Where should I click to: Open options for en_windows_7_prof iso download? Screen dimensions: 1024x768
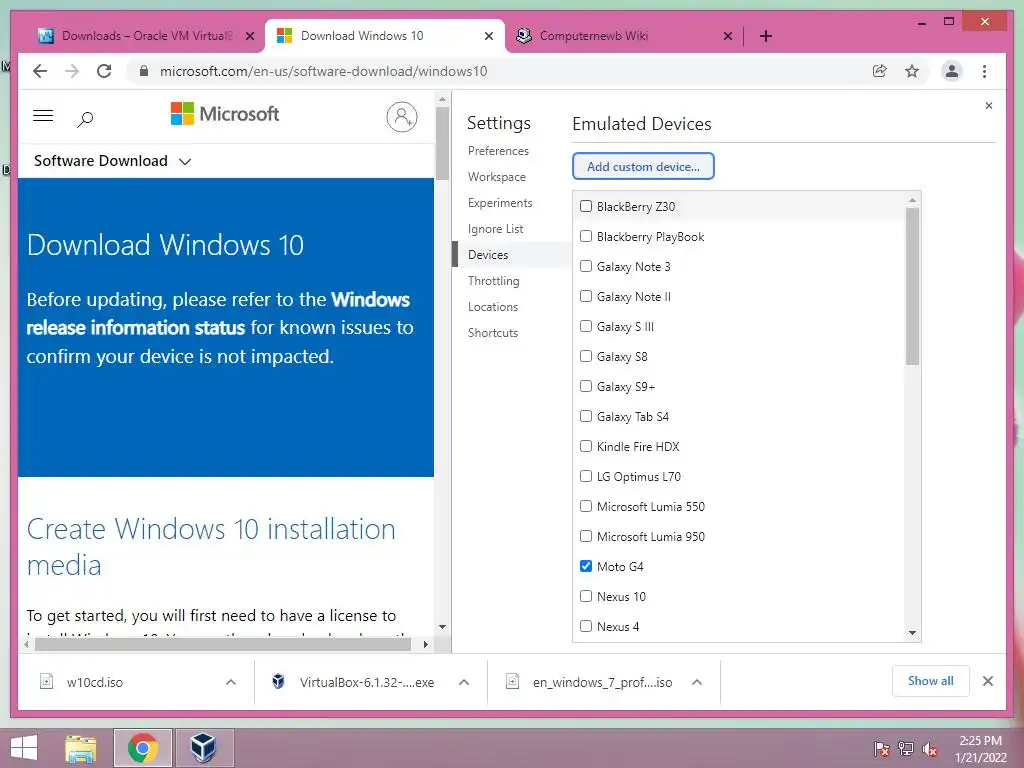click(x=697, y=682)
